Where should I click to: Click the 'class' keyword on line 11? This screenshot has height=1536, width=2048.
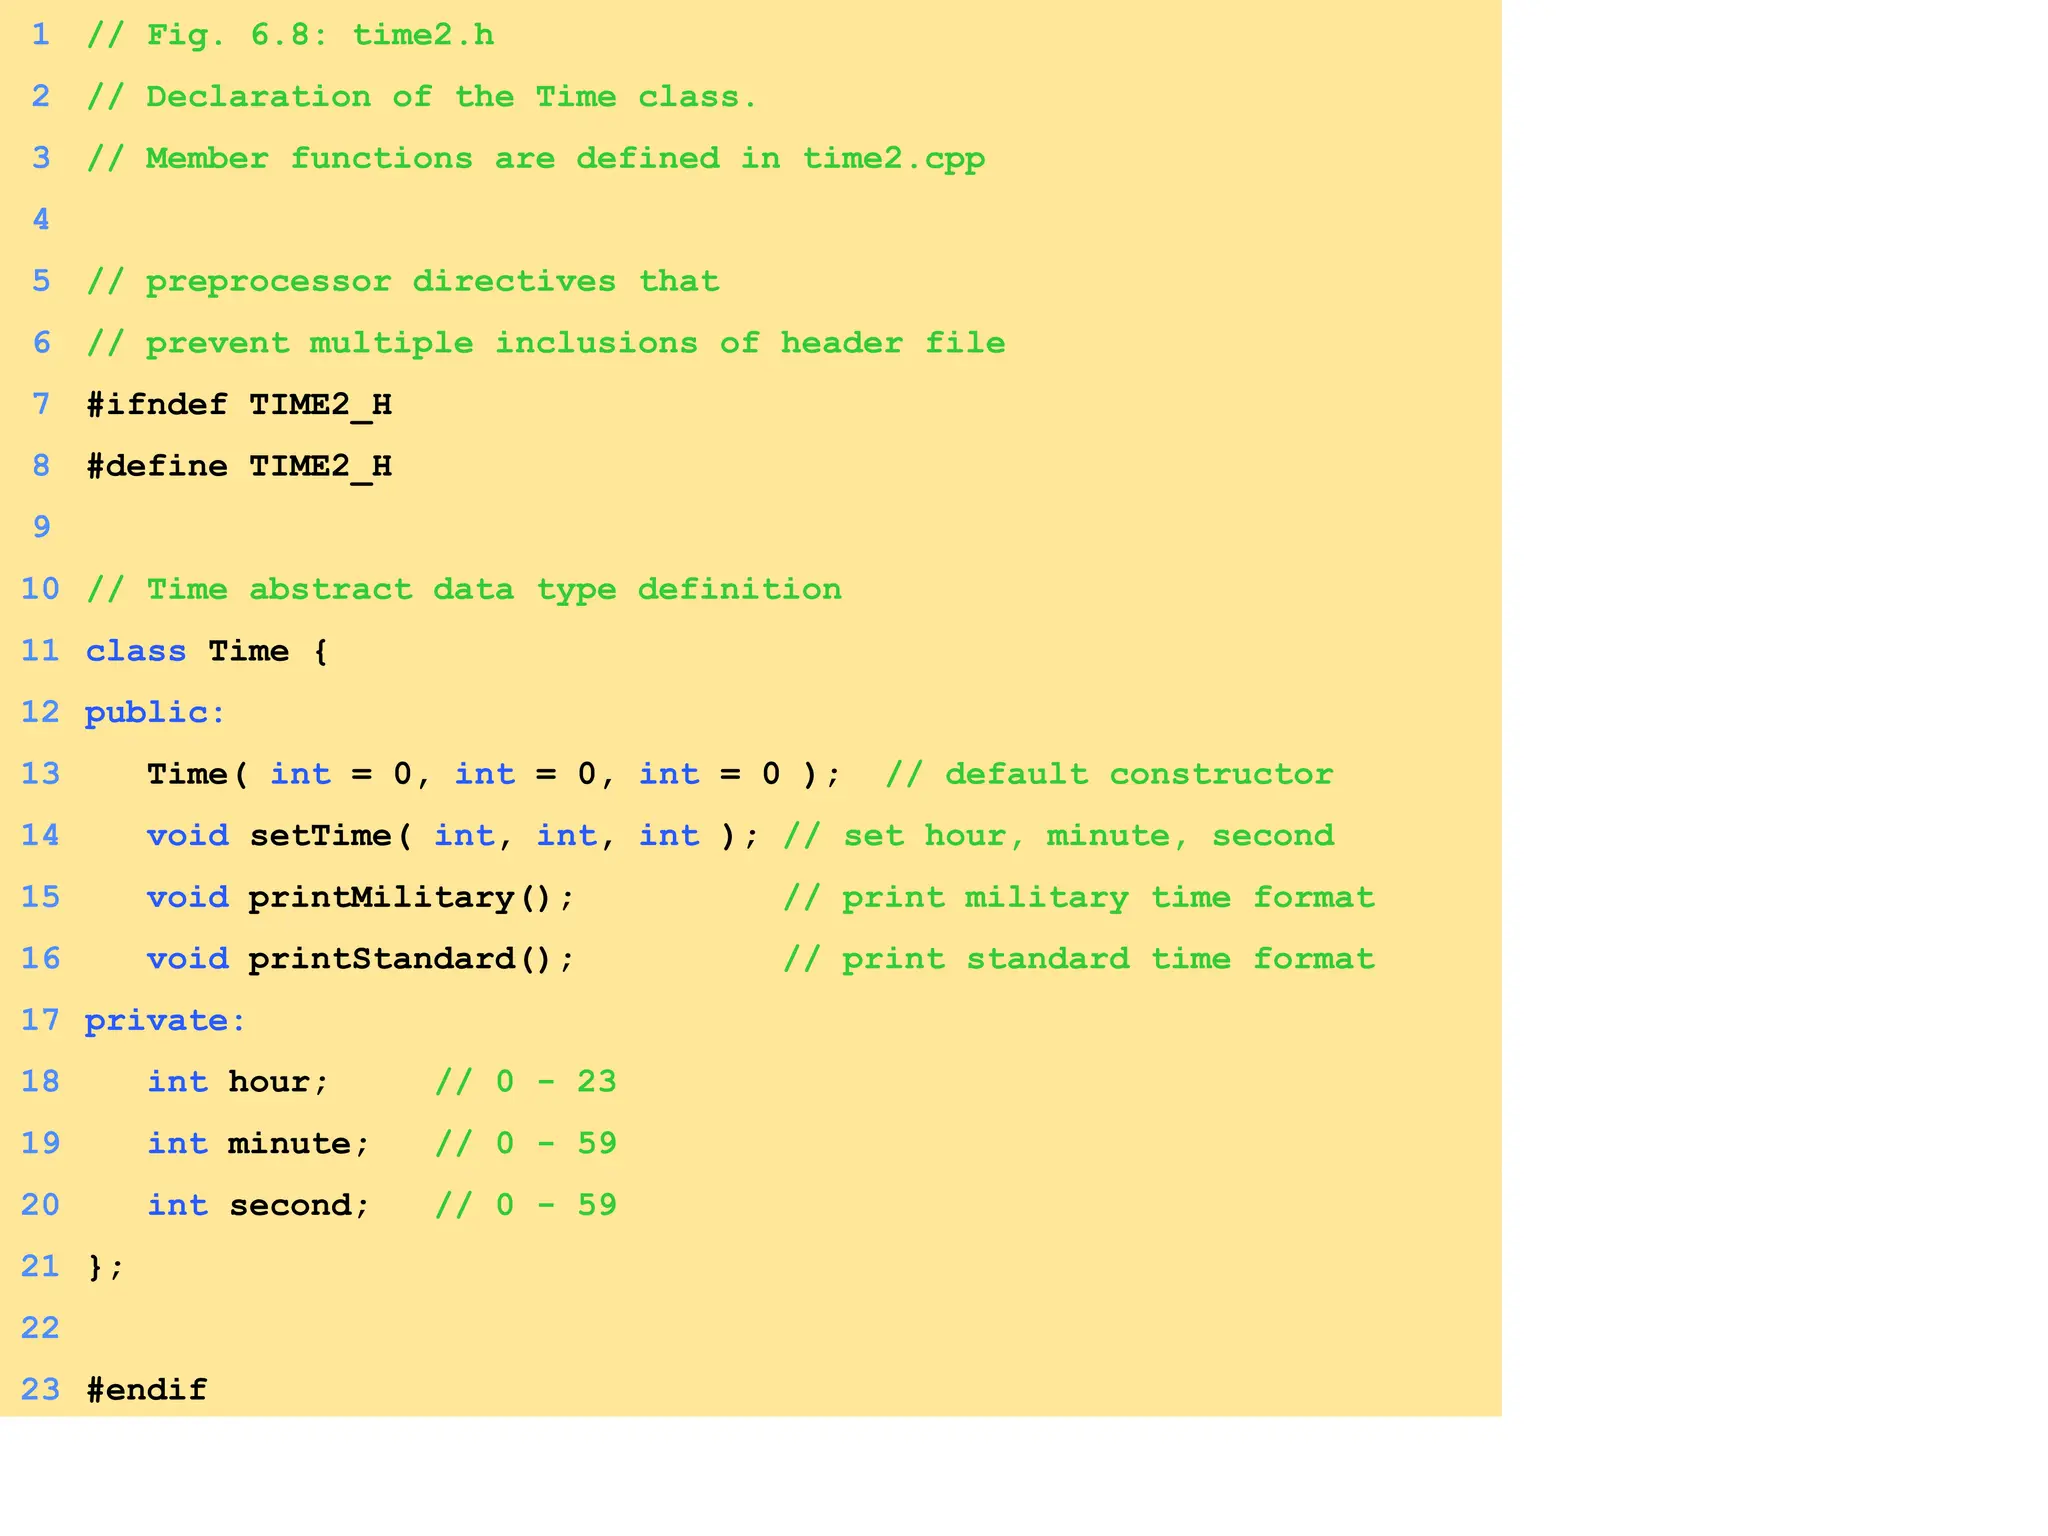(x=136, y=651)
